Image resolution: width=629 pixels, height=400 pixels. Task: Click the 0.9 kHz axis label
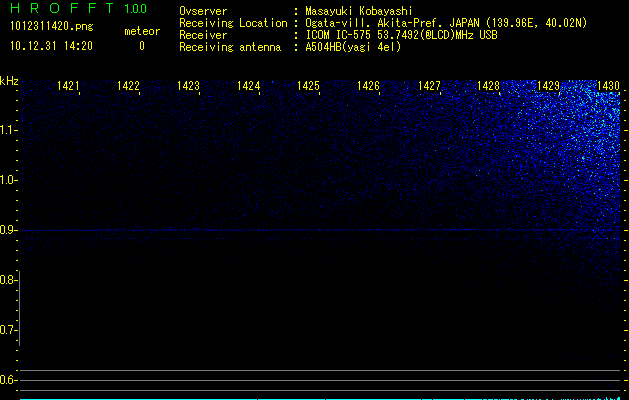8,230
